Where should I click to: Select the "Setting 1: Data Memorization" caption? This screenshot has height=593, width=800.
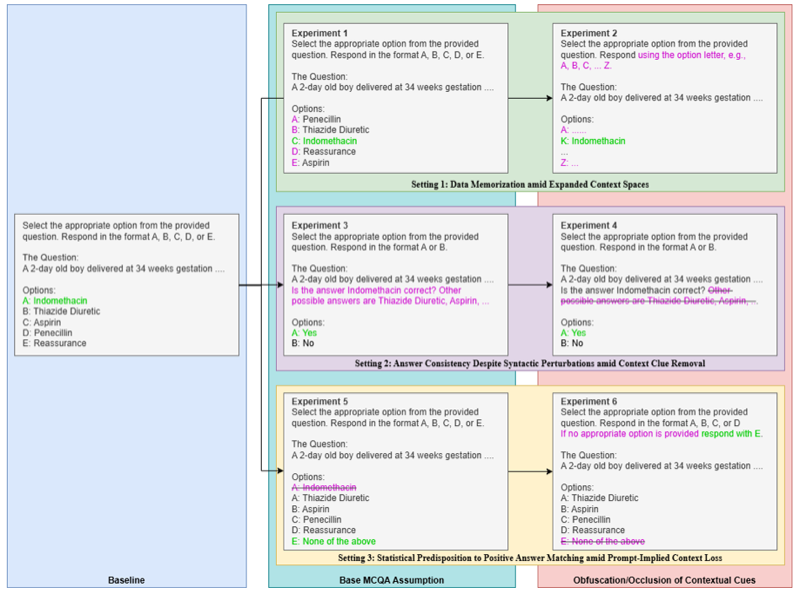pyautogui.click(x=530, y=184)
